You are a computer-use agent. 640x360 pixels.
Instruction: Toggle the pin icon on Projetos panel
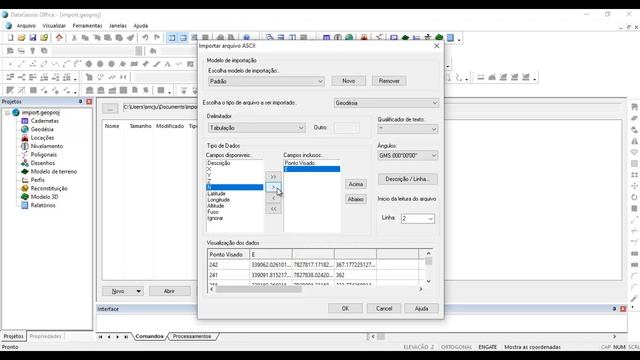point(80,101)
